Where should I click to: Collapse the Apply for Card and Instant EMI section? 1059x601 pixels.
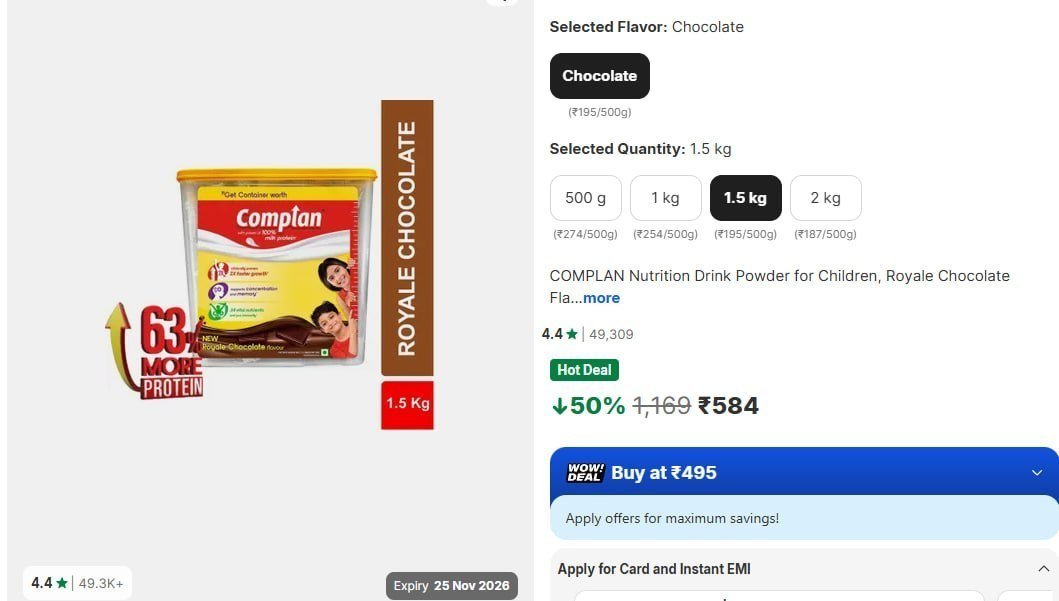[1043, 569]
